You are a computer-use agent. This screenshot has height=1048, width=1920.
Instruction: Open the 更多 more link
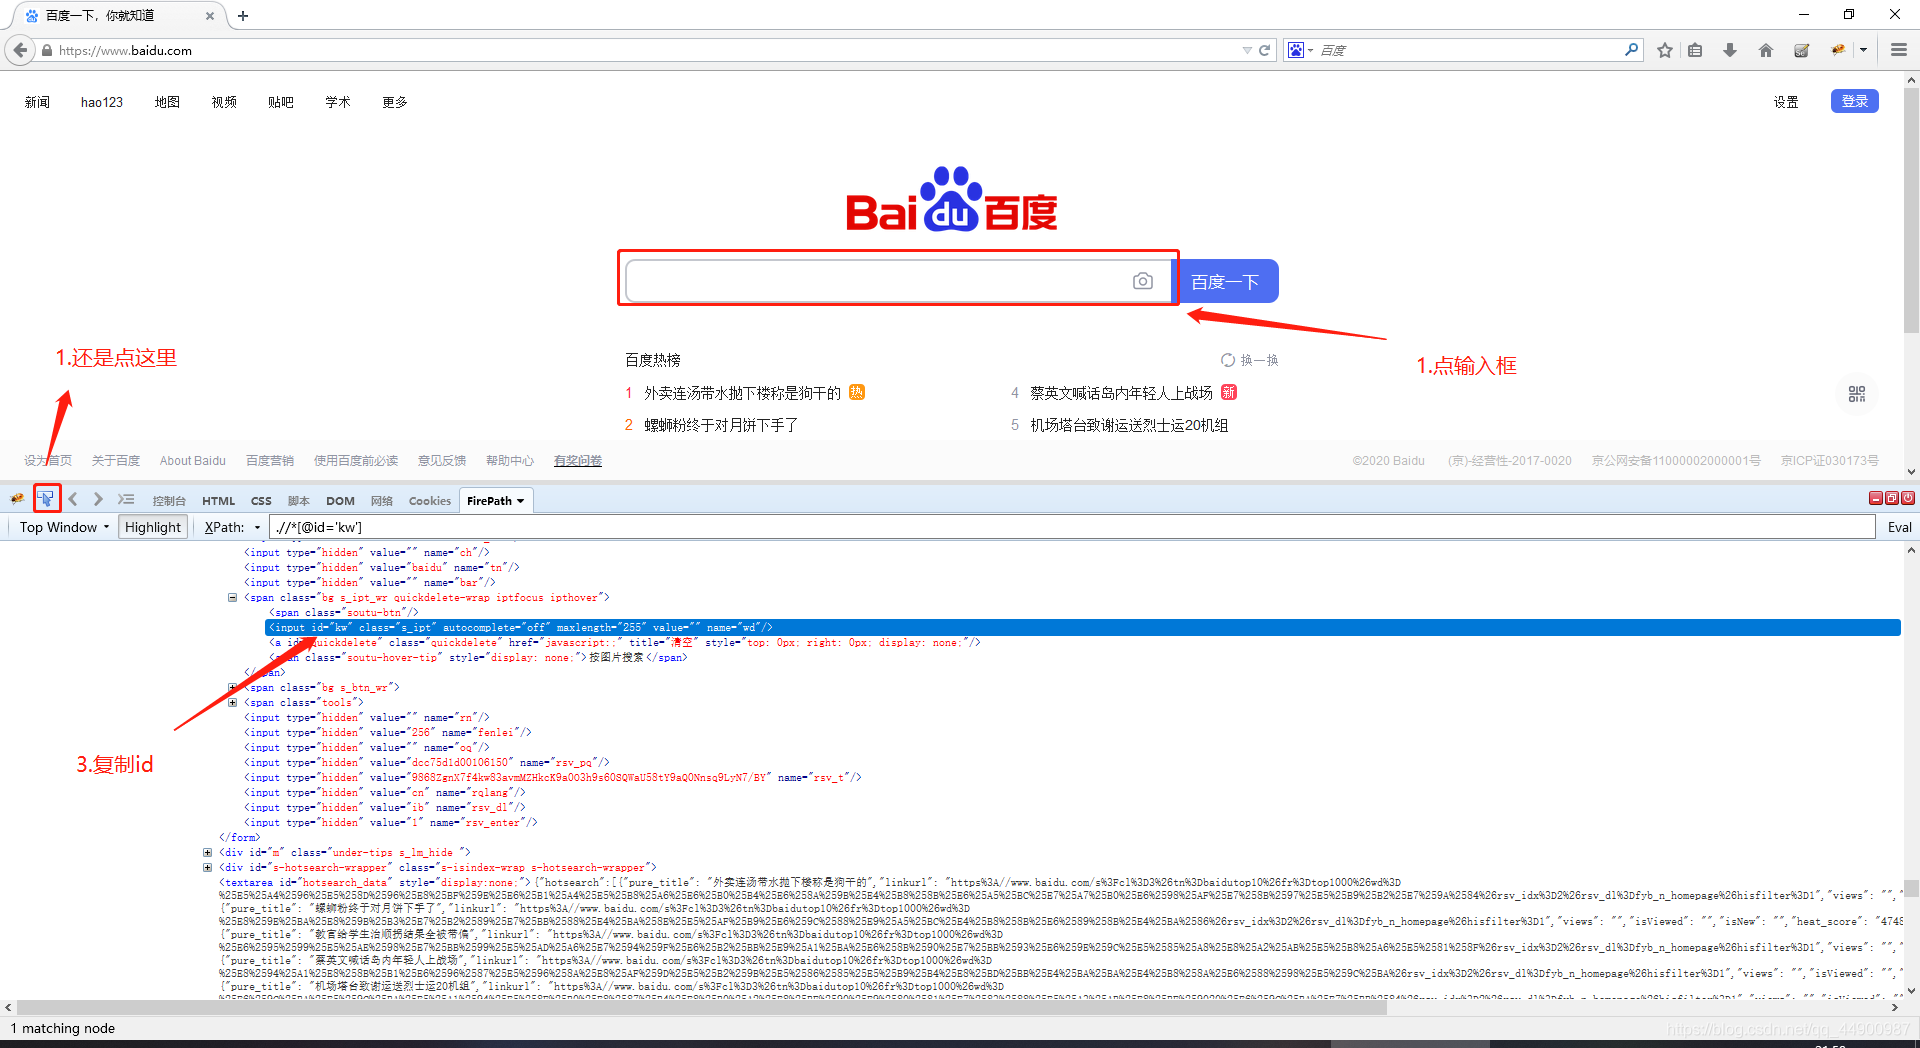point(395,102)
